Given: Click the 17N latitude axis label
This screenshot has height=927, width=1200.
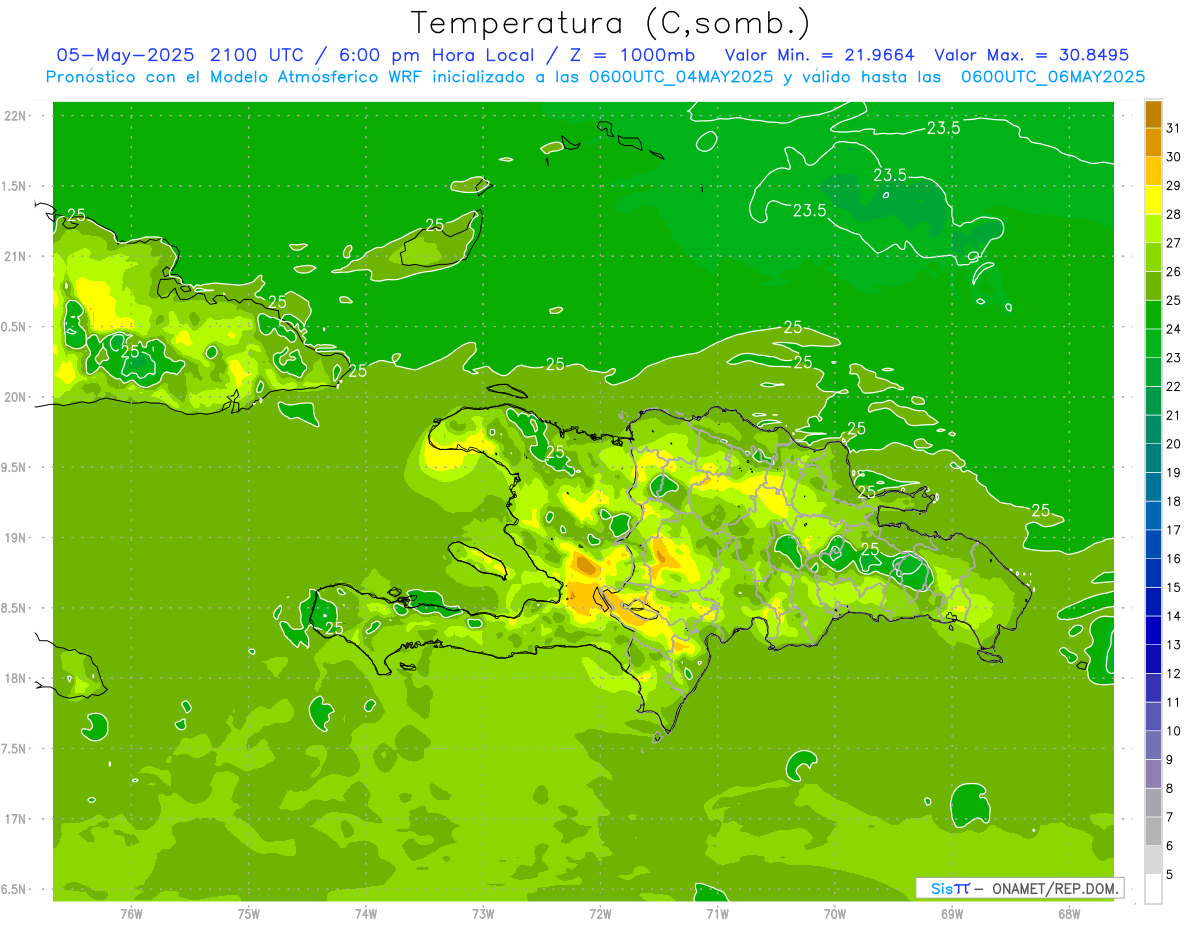Looking at the screenshot, I should click(15, 819).
